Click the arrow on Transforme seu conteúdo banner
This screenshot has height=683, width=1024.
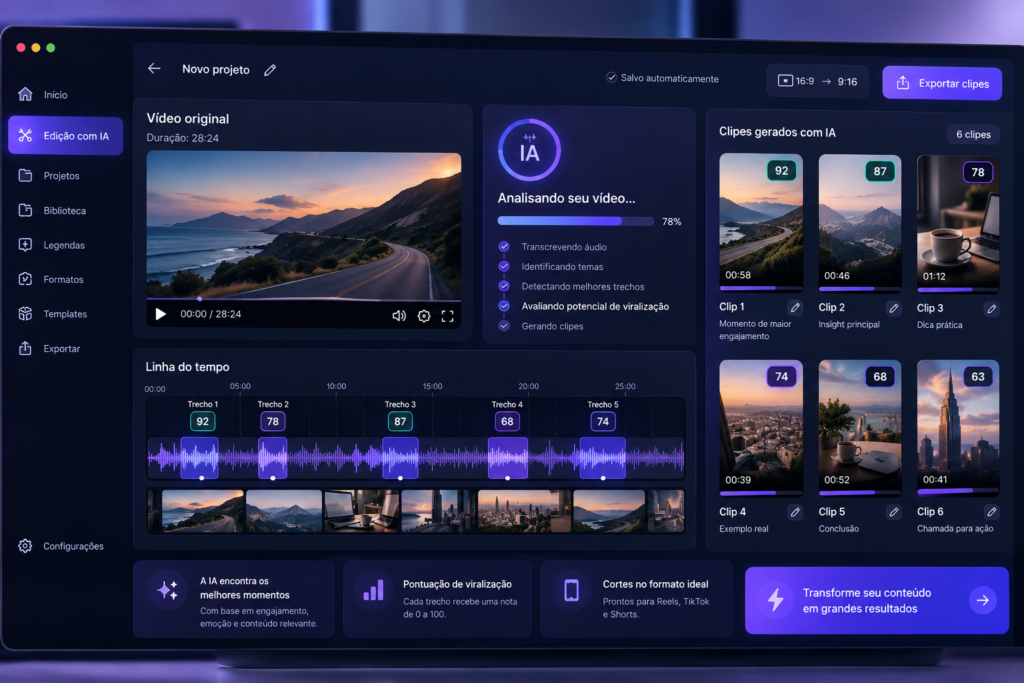[x=982, y=600]
